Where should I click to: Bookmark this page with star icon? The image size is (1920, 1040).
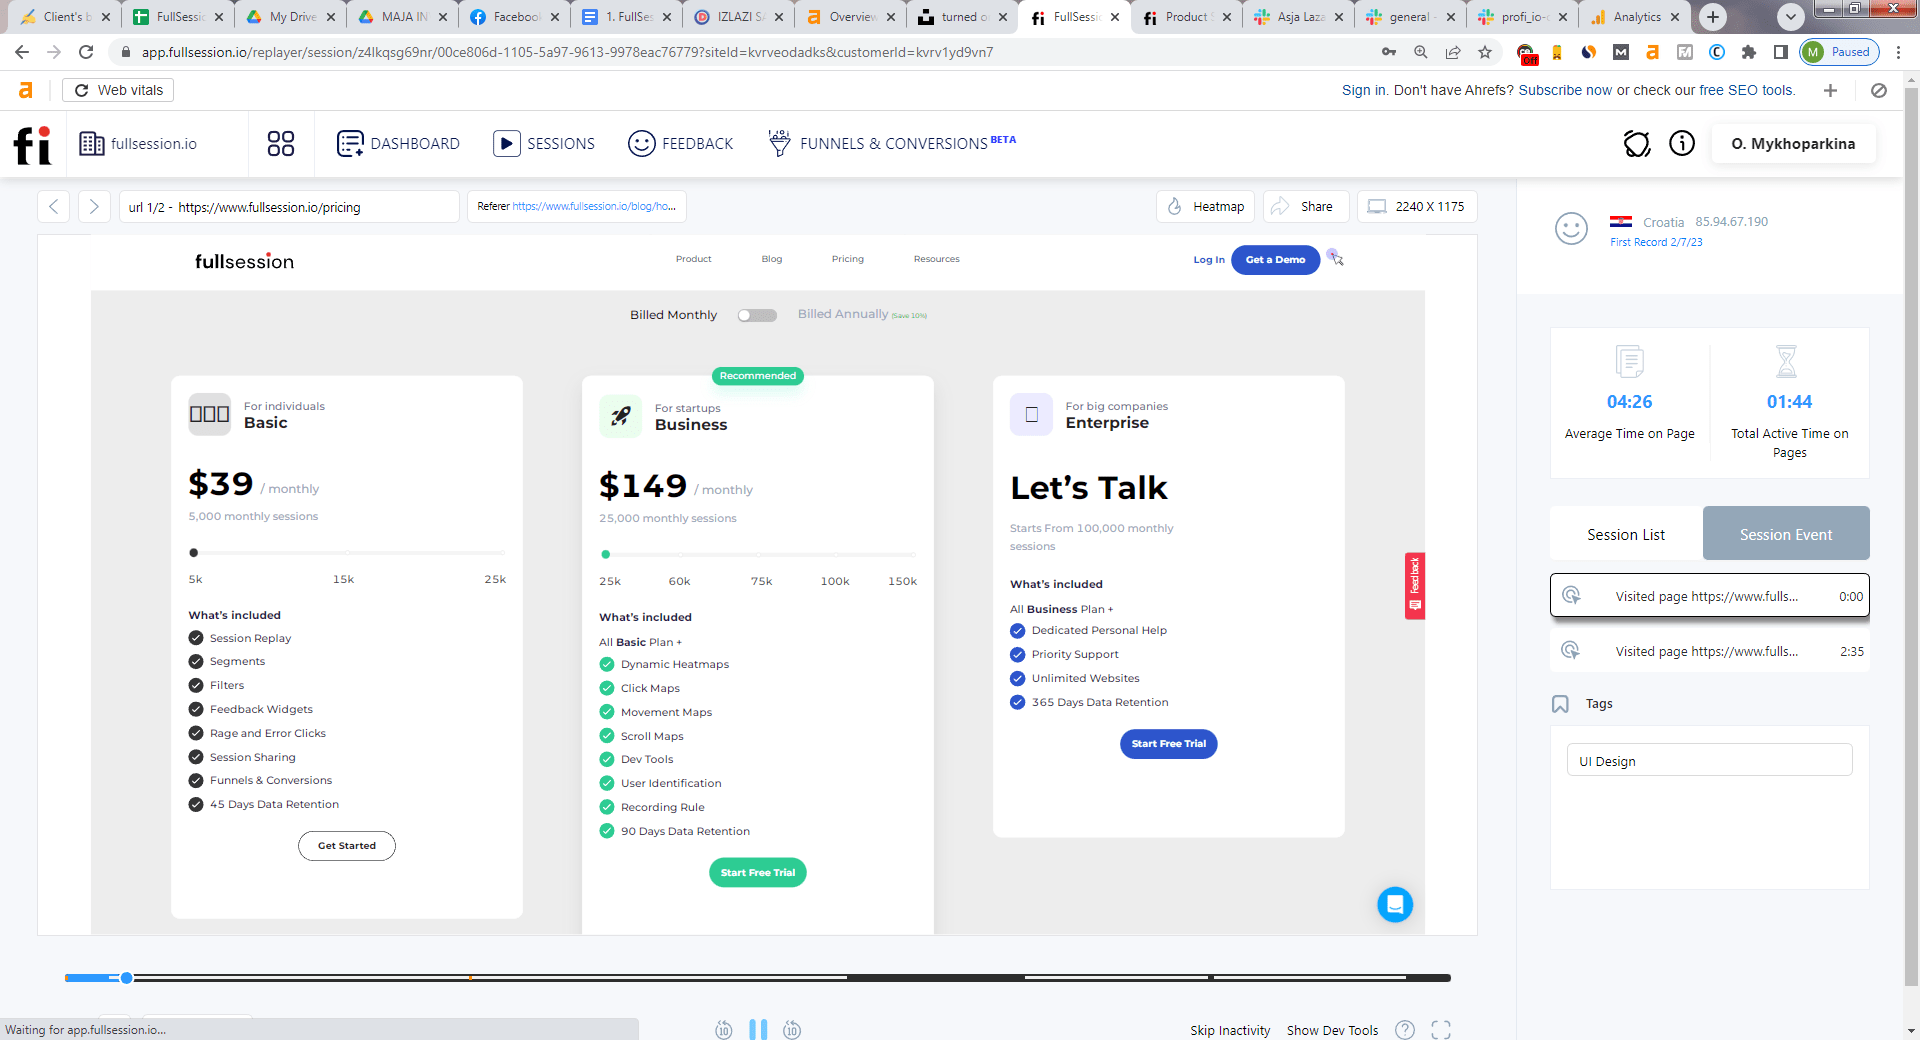1485,52
